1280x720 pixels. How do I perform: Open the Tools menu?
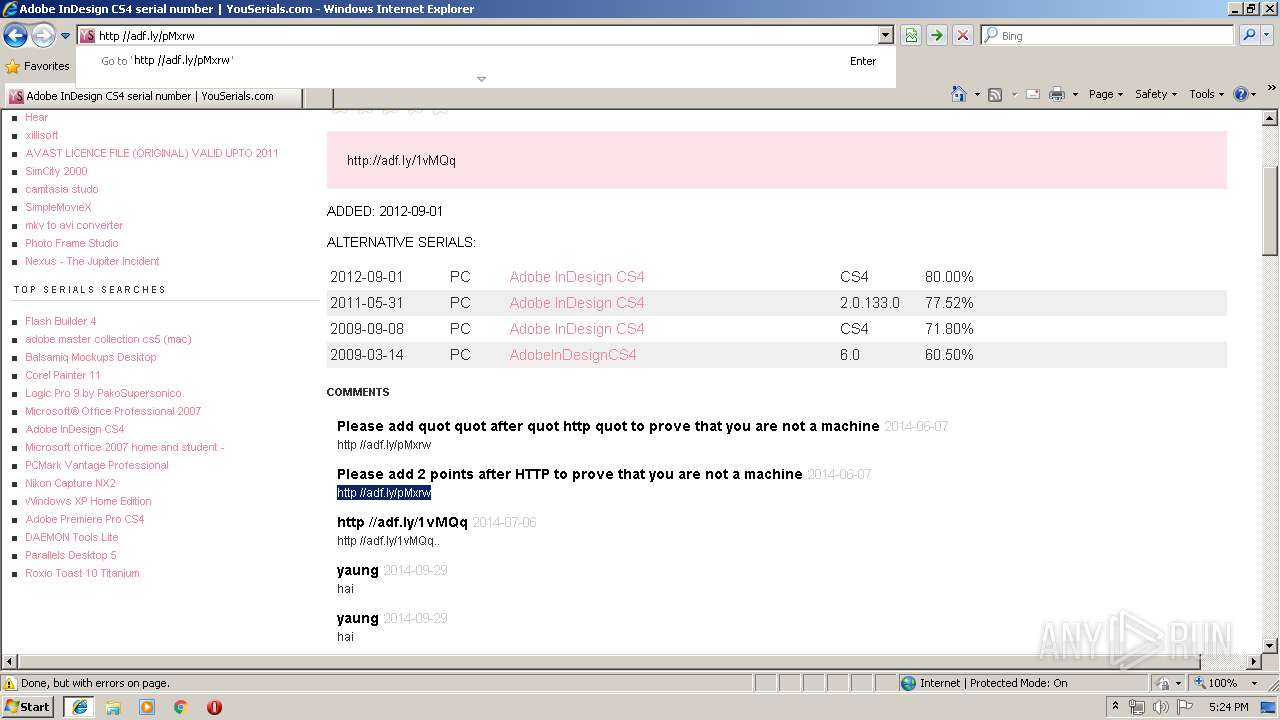(1207, 94)
